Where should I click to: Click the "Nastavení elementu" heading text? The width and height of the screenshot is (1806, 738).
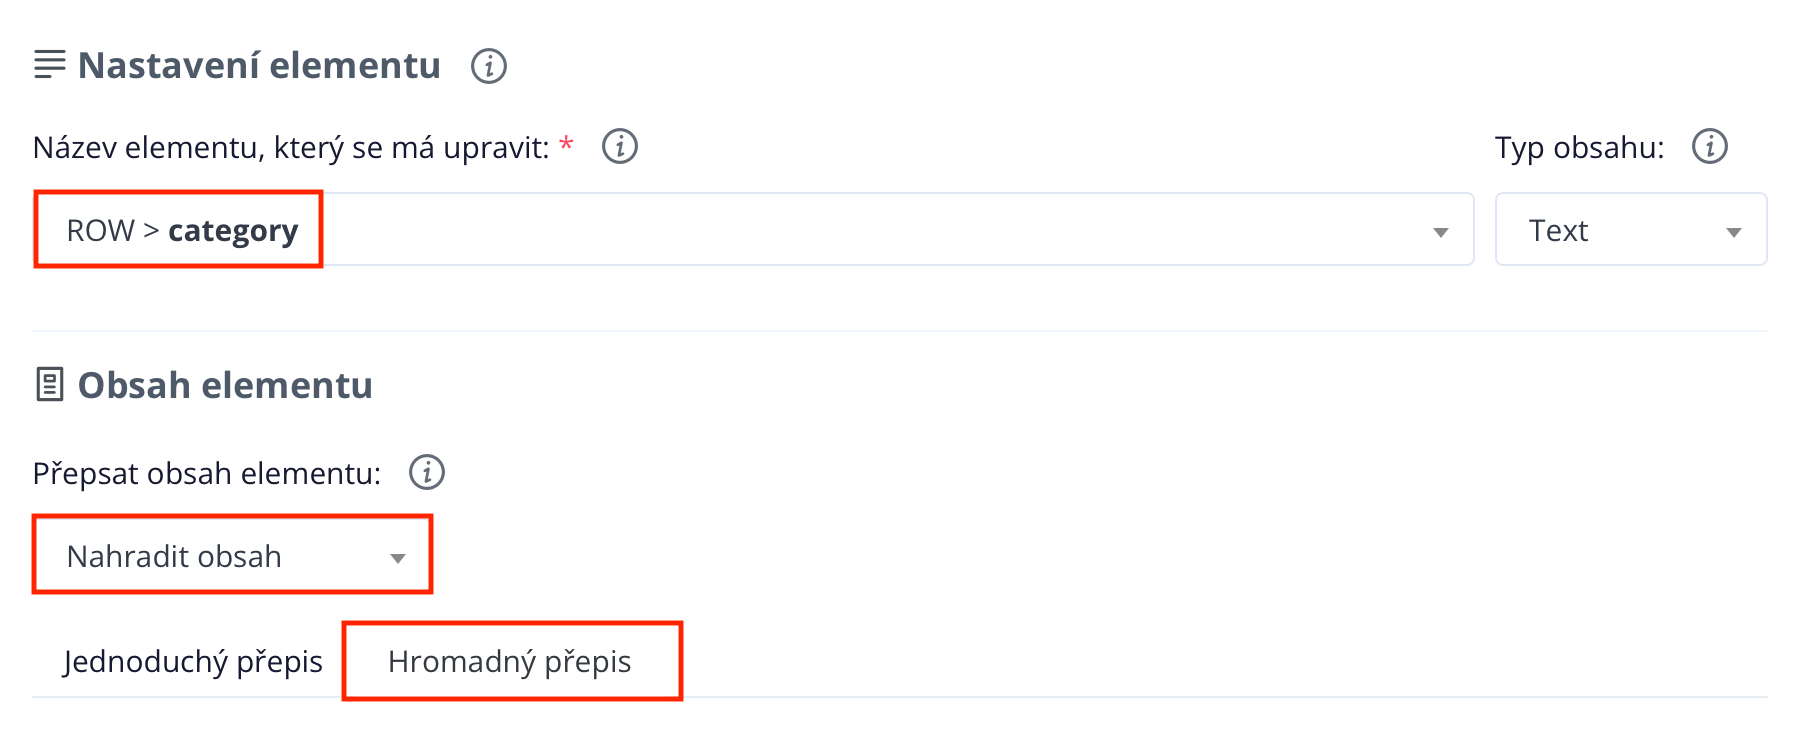point(259,66)
